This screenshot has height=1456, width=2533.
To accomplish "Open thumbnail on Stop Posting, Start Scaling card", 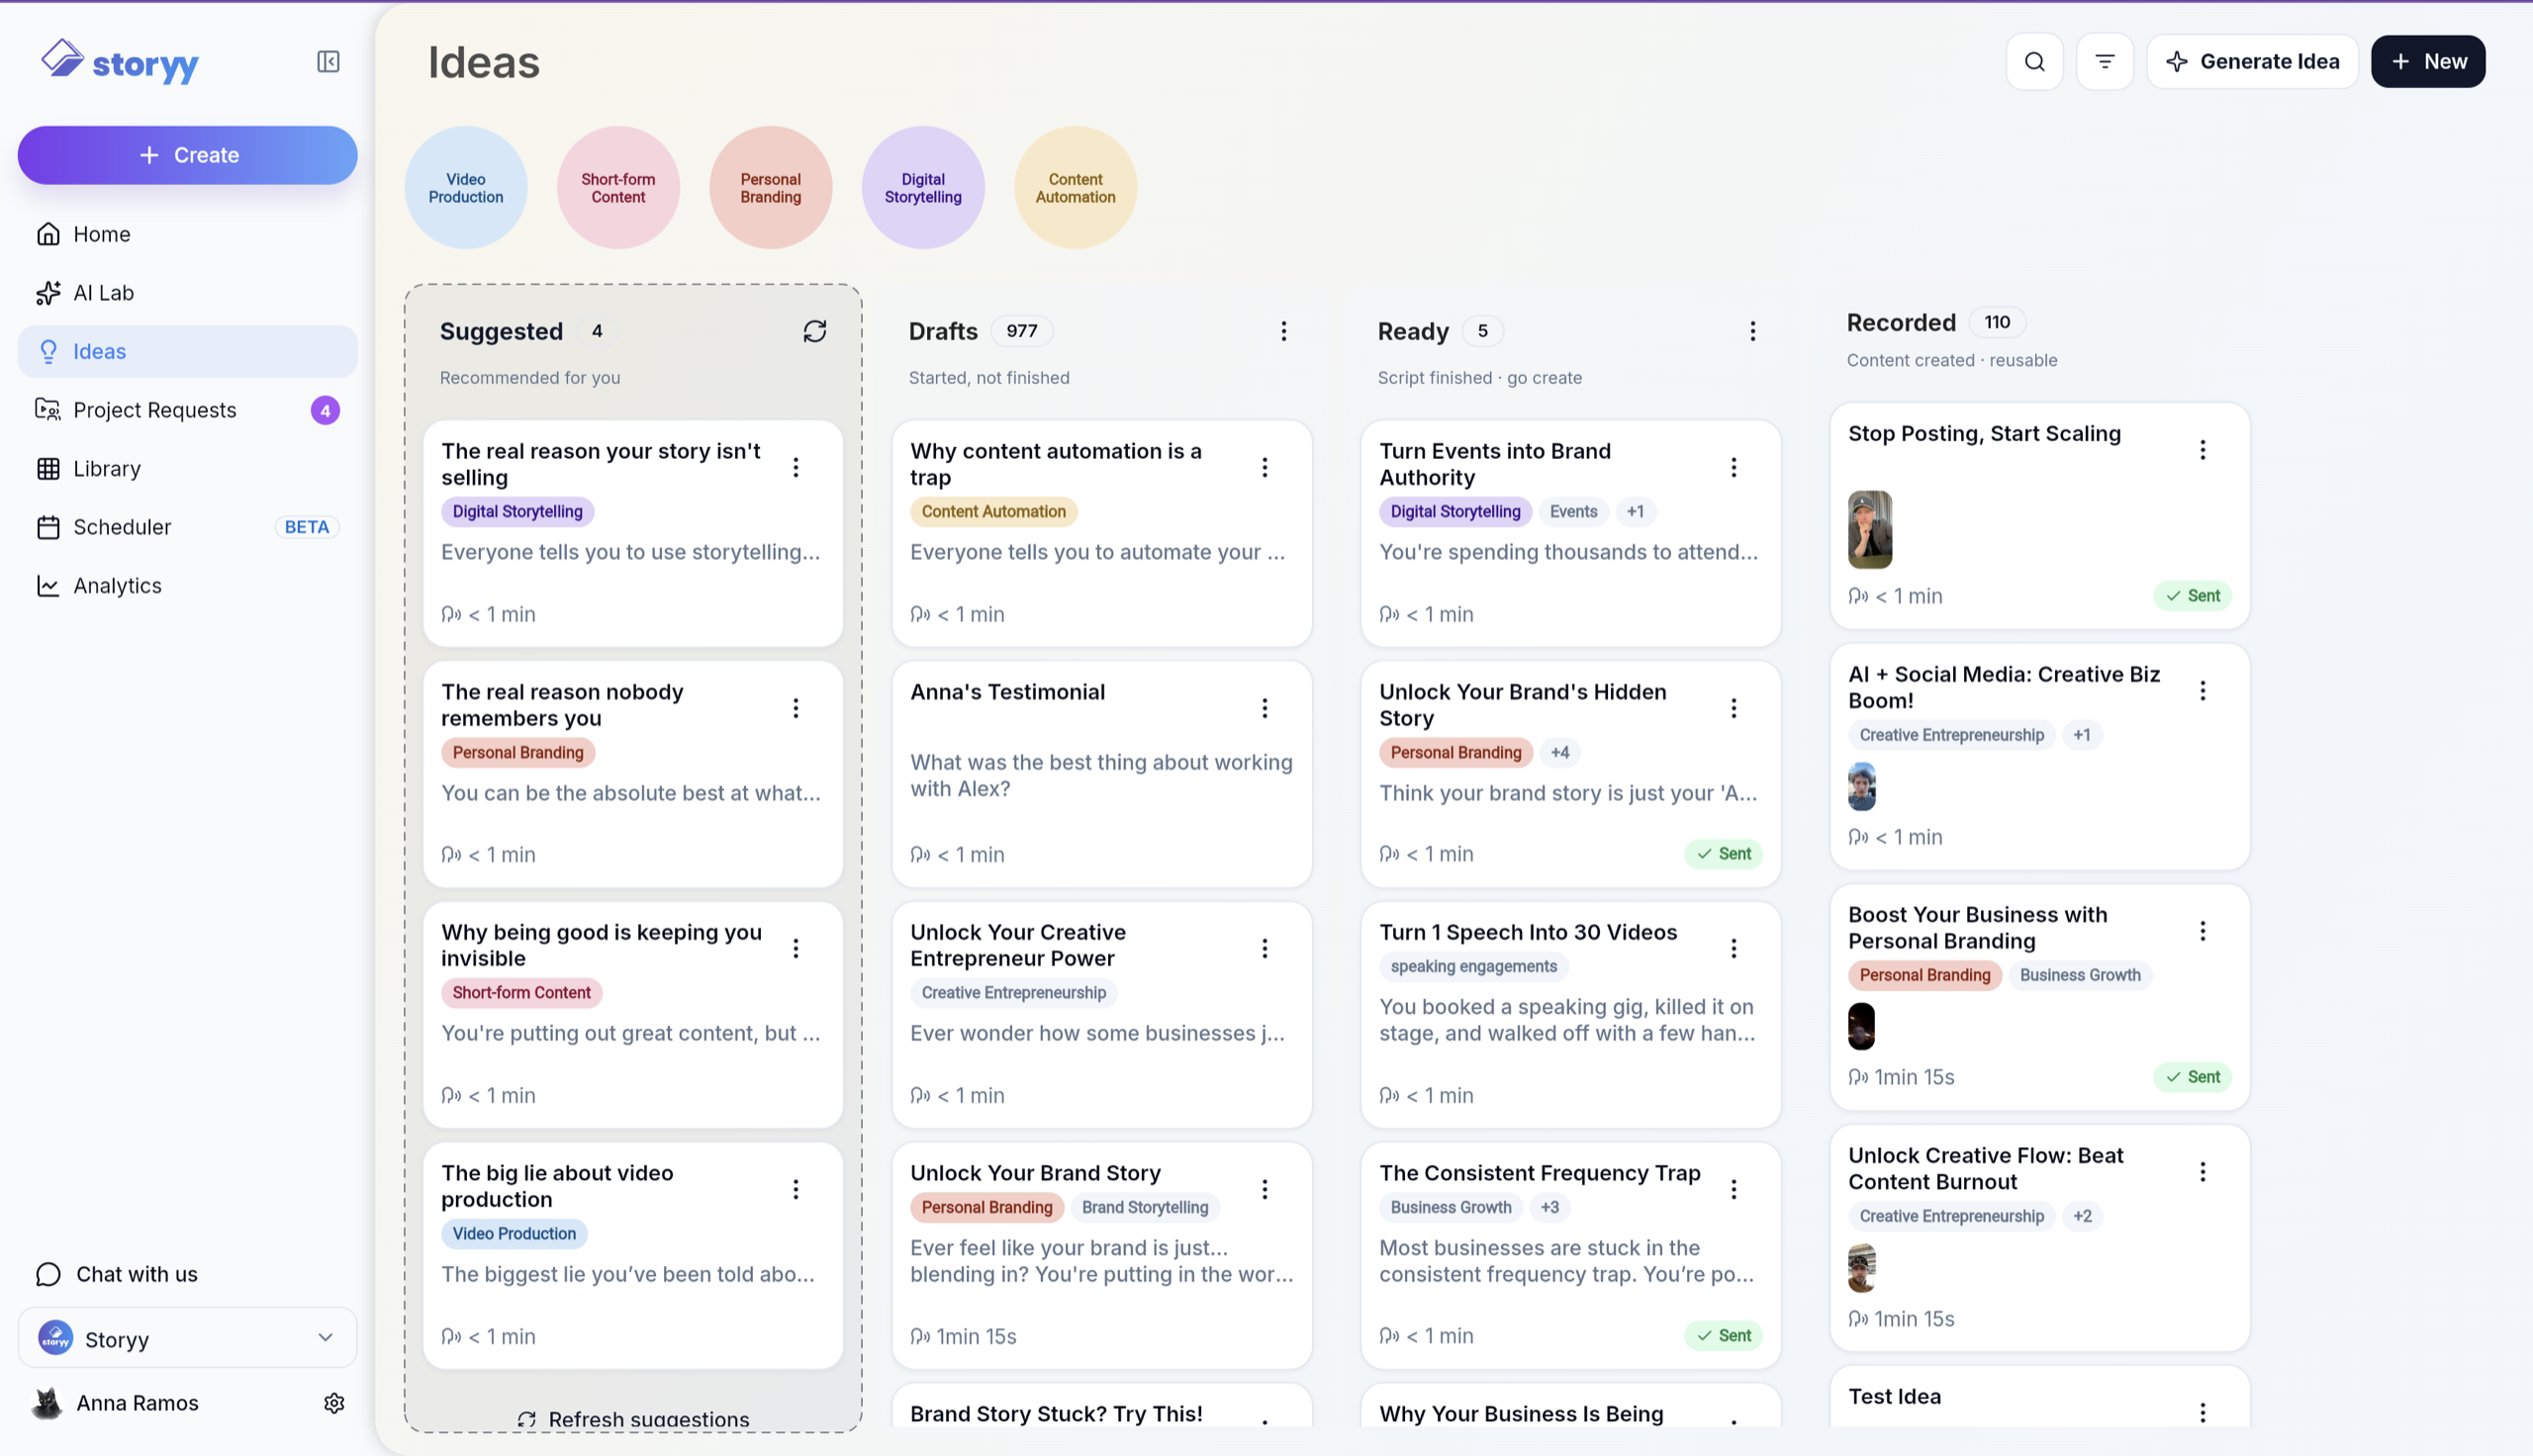I will pos(1869,529).
